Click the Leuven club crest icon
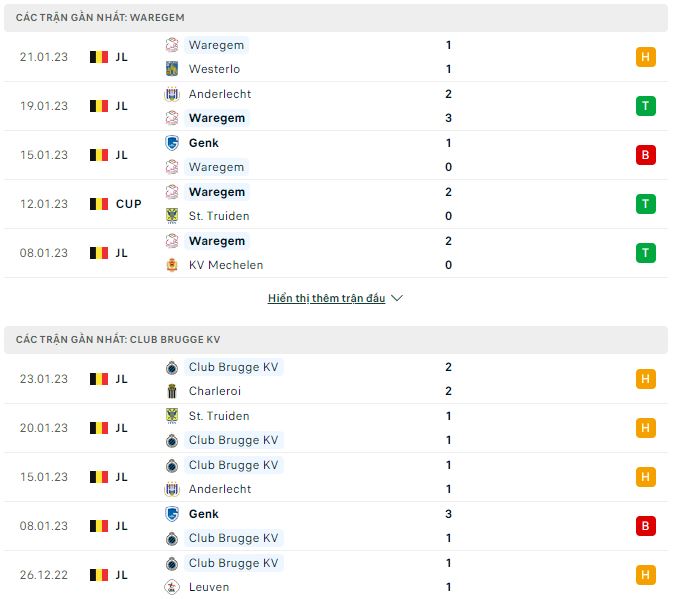This screenshot has width=675, height=599. tap(172, 587)
